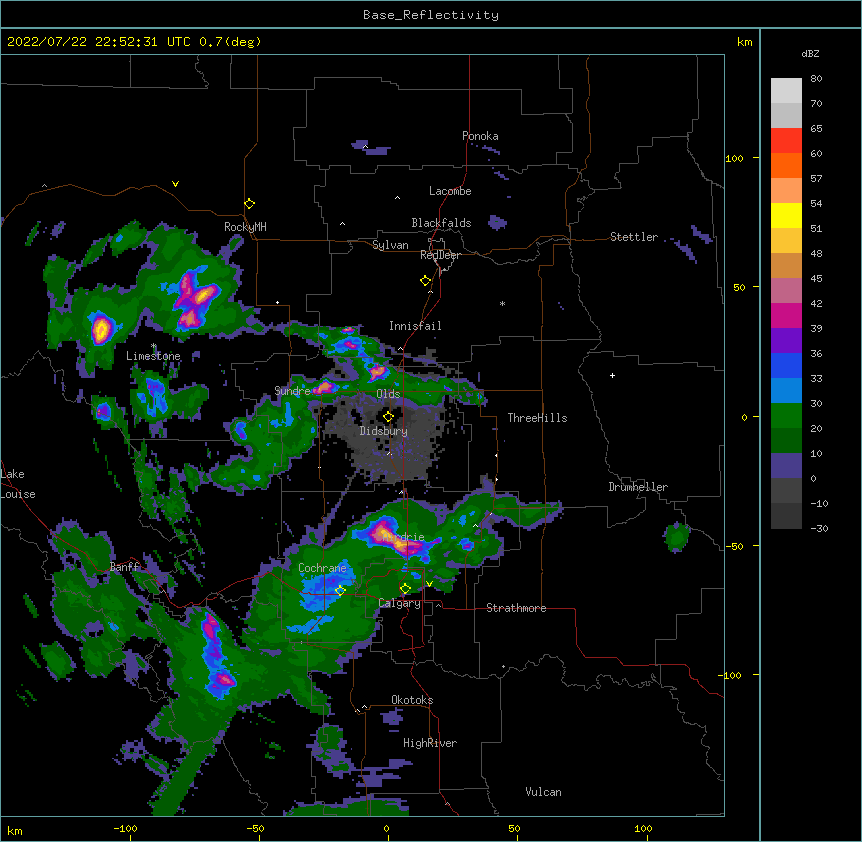
Task: Pick the purple 36–39 dBZ legend swatch
Action: click(786, 341)
